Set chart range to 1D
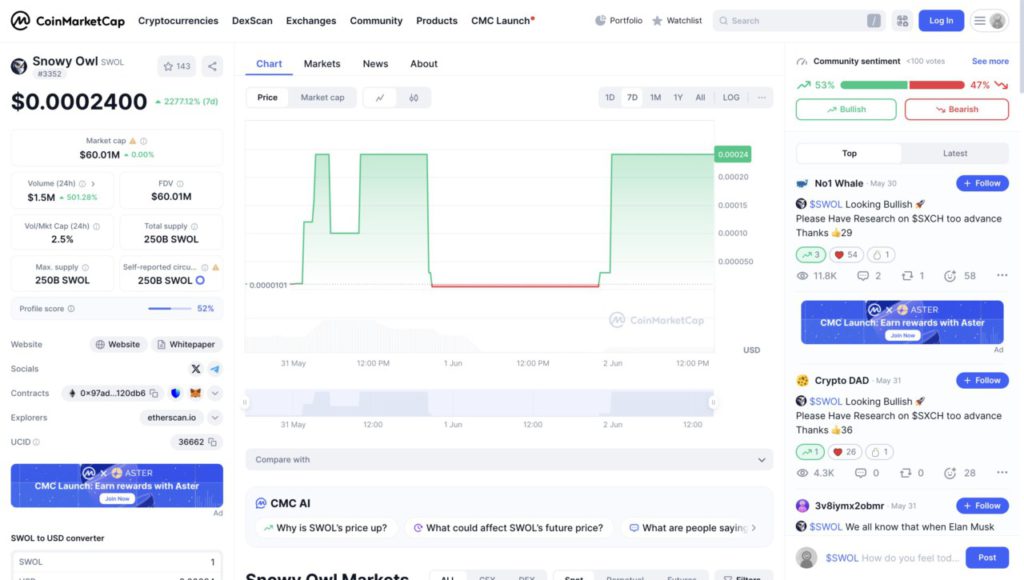 click(x=609, y=97)
